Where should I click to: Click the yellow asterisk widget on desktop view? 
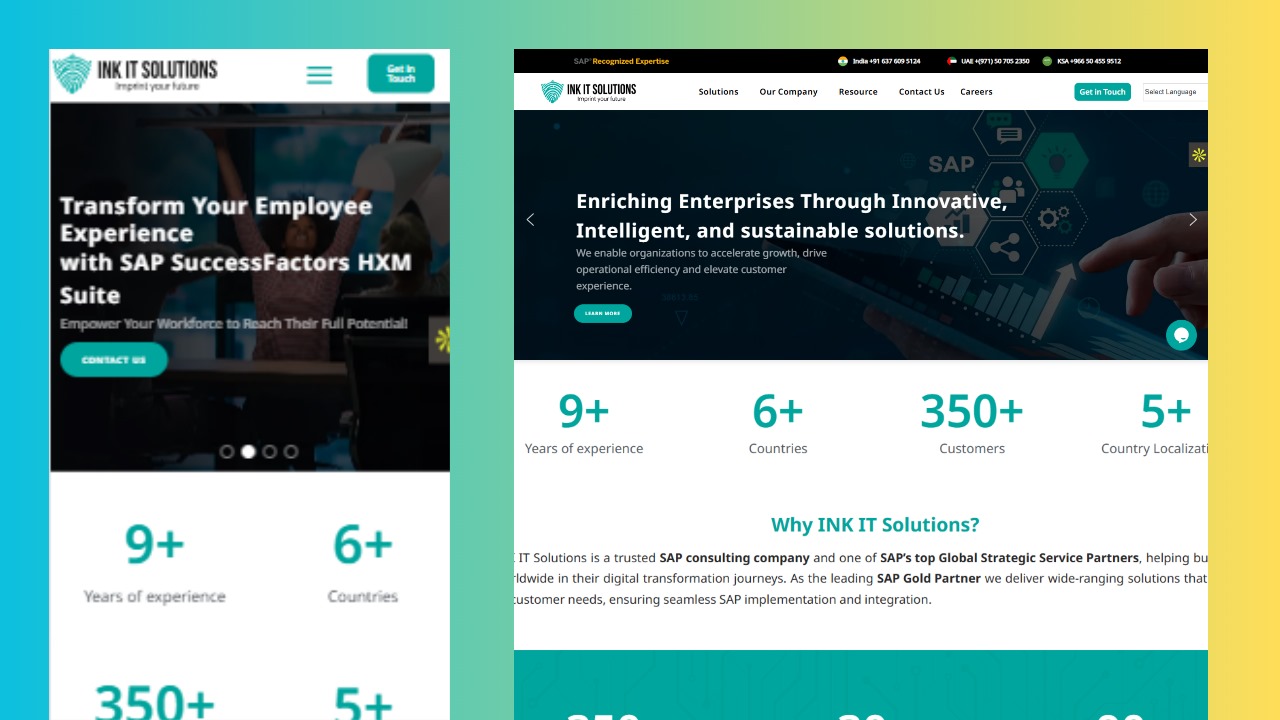pyautogui.click(x=1198, y=155)
